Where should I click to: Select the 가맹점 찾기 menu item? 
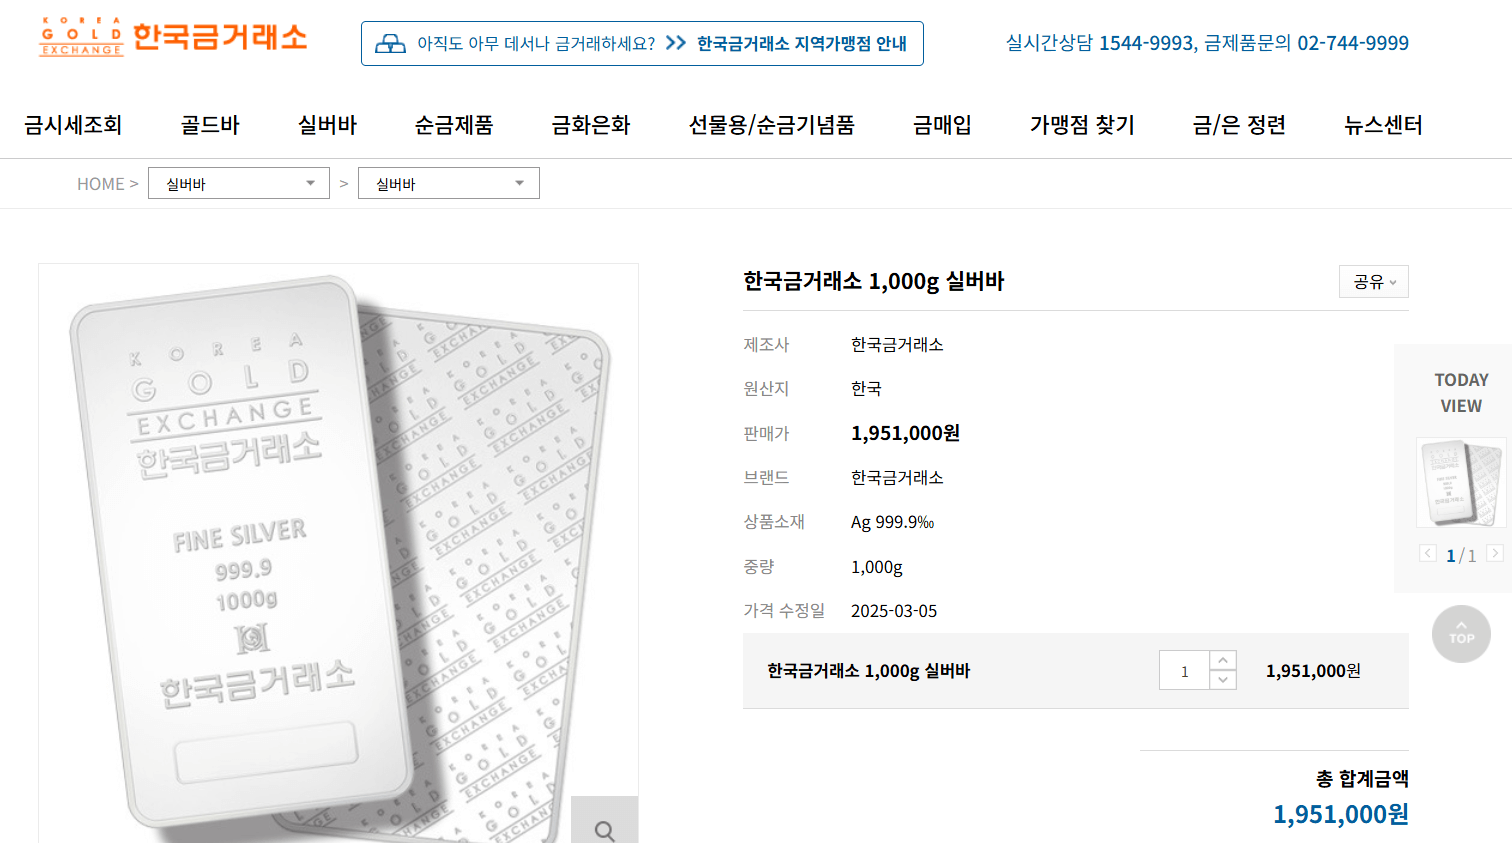tap(1082, 125)
